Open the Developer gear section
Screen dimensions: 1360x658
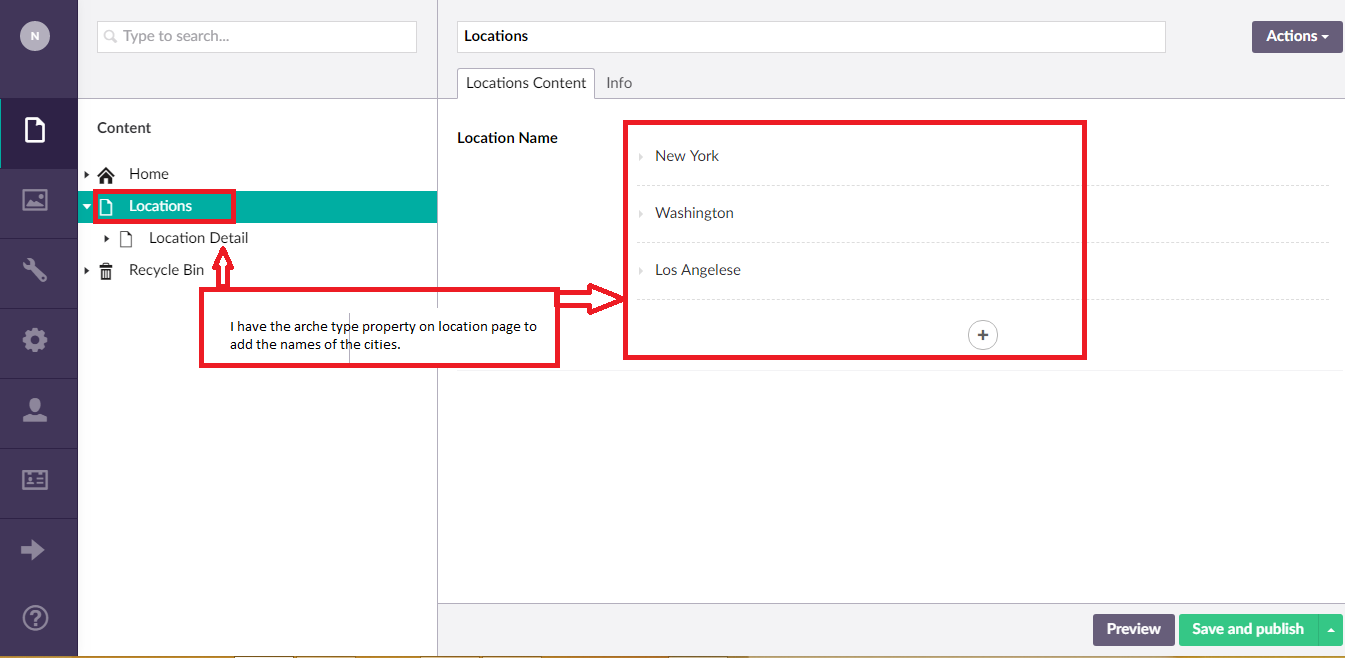[x=35, y=340]
